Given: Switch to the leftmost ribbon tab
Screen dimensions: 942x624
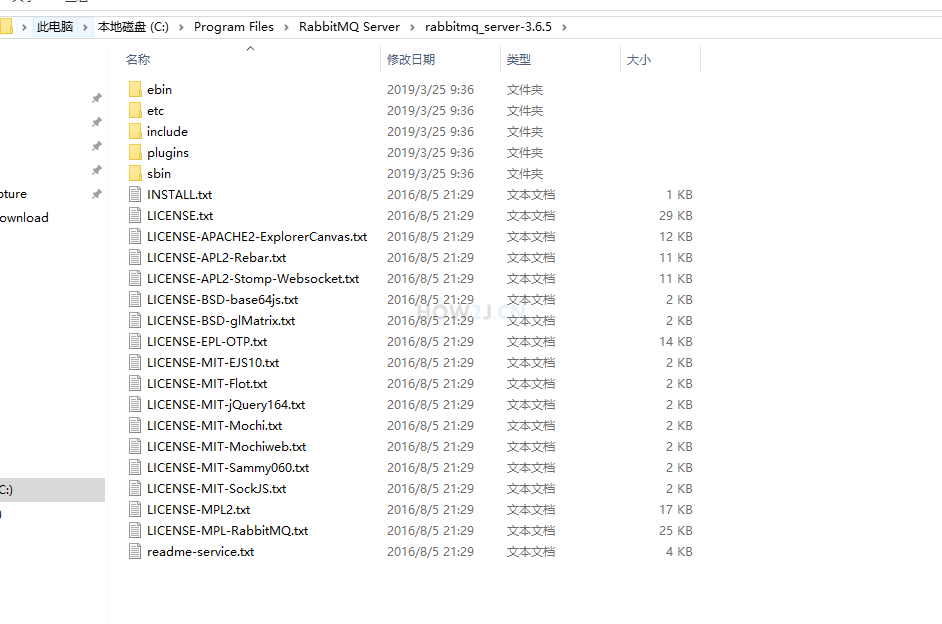Looking at the screenshot, I should point(20,3).
